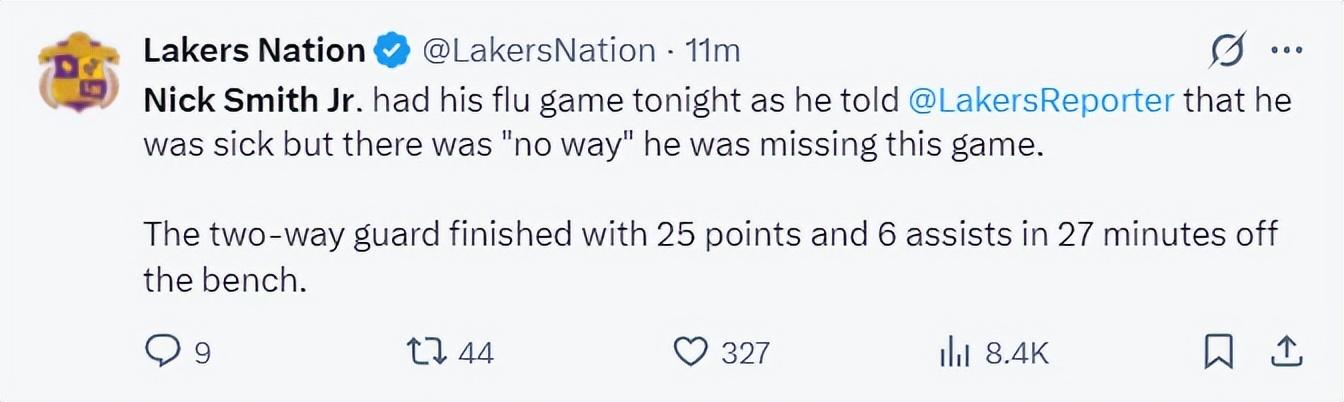The image size is (1344, 402).
Task: Click the Grok circle-slash icon
Action: (x=1228, y=48)
